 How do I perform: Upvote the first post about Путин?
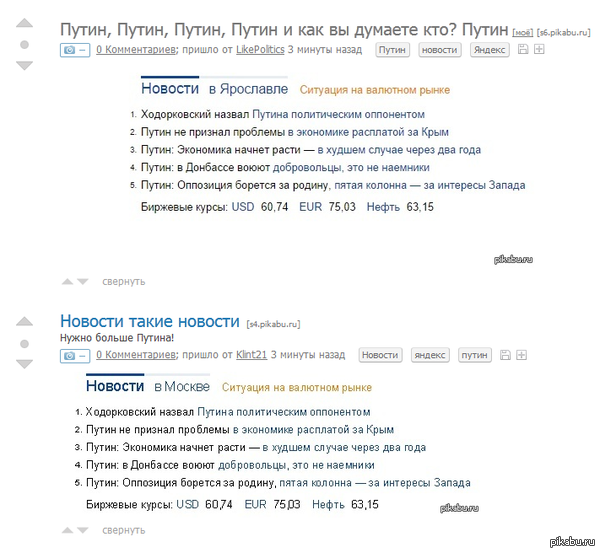pyautogui.click(x=25, y=24)
